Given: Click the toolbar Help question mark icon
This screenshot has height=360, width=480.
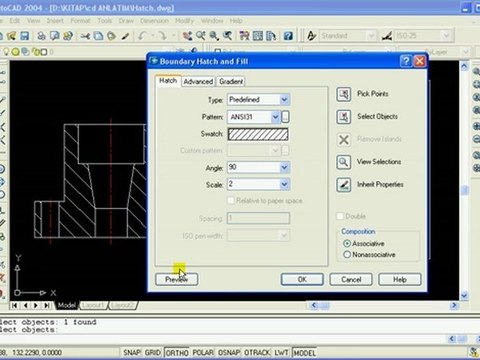Looking at the screenshot, I should (288, 36).
